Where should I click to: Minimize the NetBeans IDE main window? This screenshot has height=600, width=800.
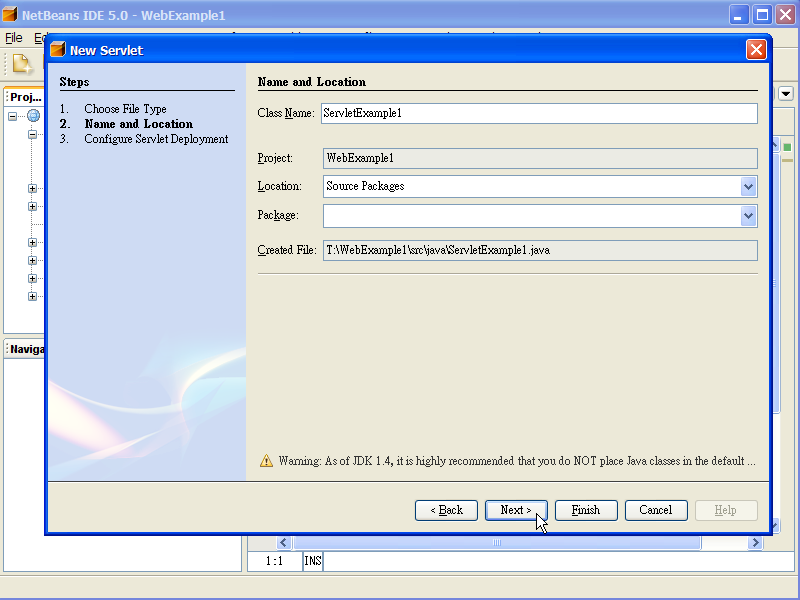739,15
